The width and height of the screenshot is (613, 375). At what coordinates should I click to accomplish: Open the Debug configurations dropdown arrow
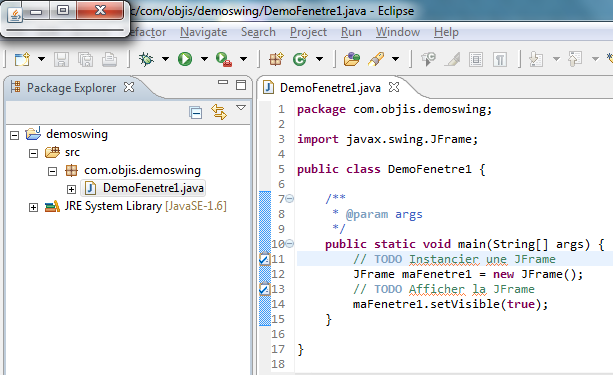[165, 59]
